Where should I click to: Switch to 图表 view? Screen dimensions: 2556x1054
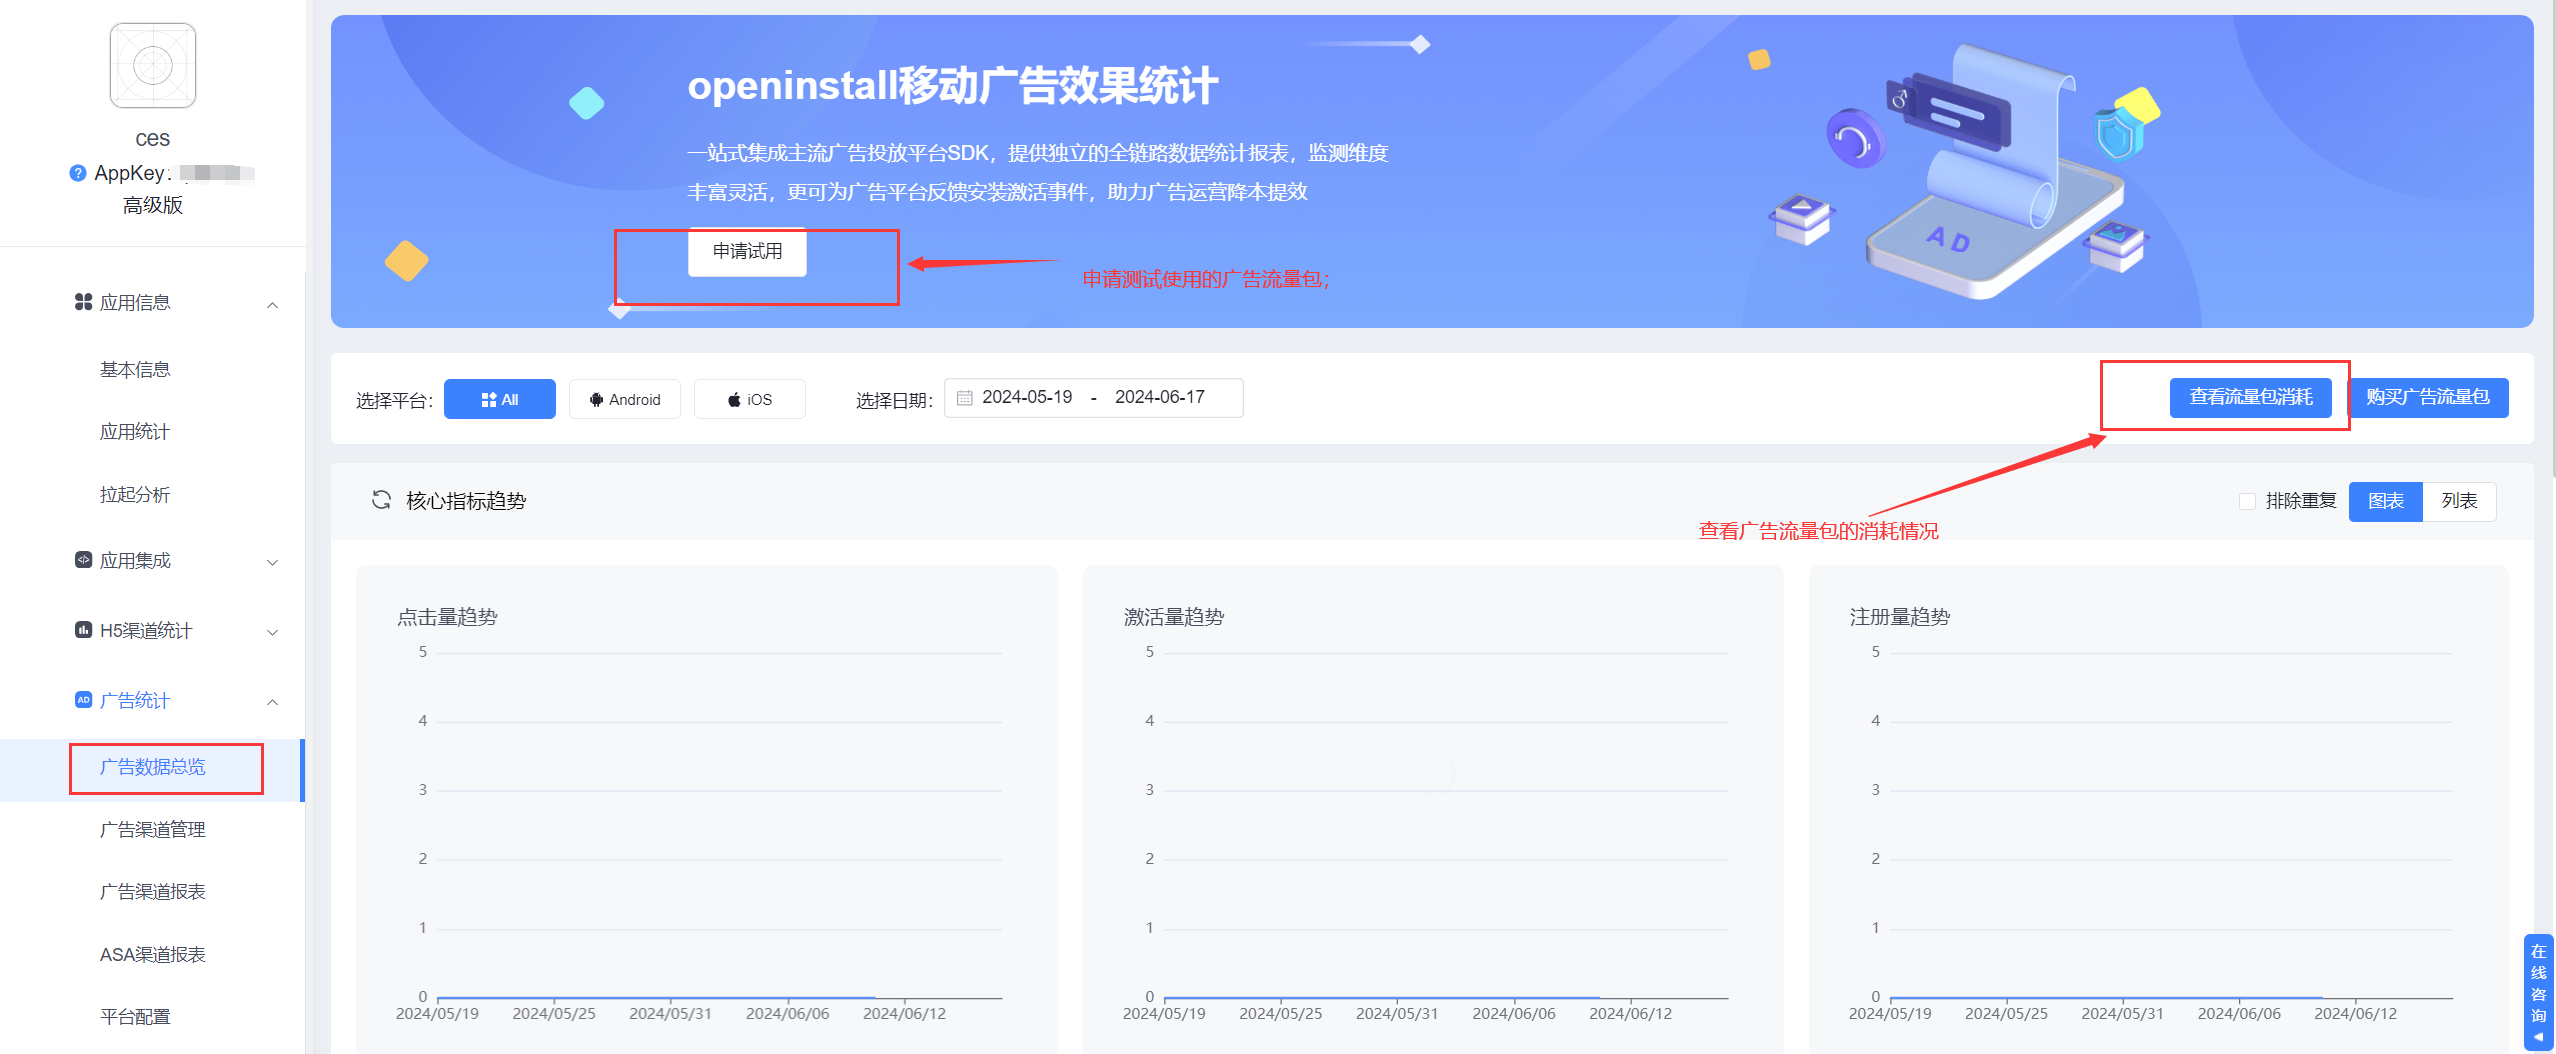coord(2385,501)
